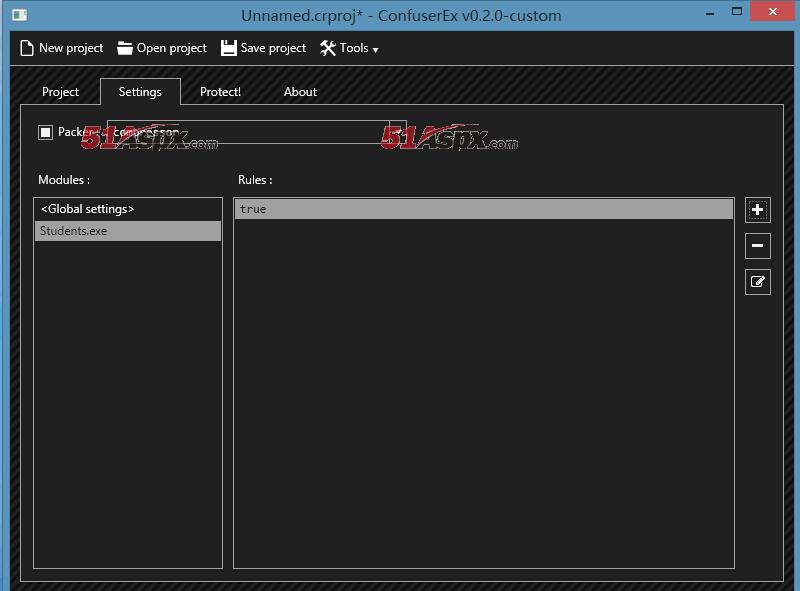Minimize the ConfuserEx window
The width and height of the screenshot is (800, 591).
tap(710, 14)
